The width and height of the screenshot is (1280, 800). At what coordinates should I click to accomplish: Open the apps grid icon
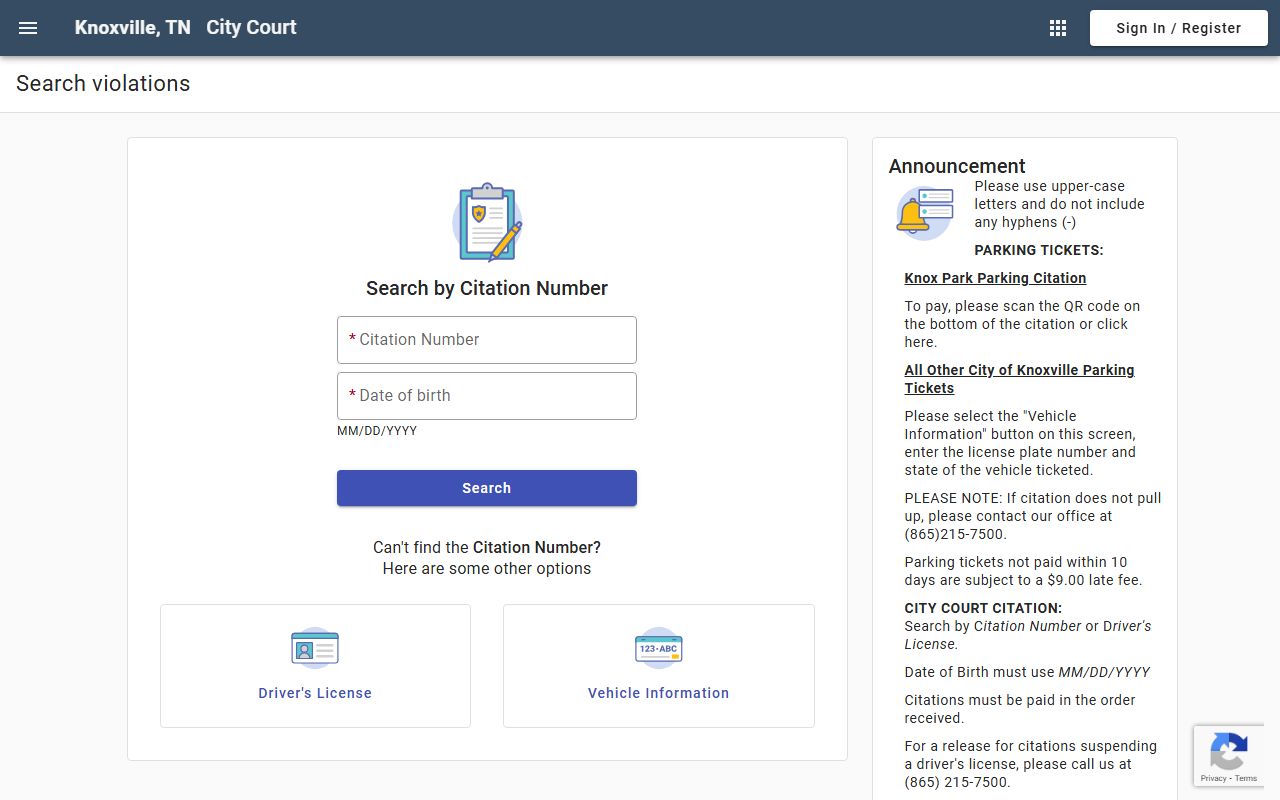[1058, 28]
